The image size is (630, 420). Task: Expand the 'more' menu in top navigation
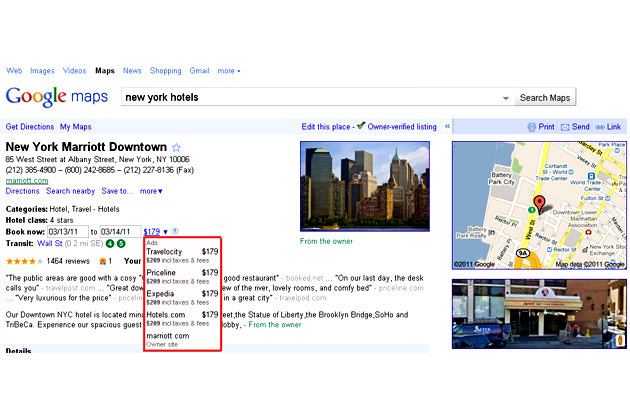[229, 71]
